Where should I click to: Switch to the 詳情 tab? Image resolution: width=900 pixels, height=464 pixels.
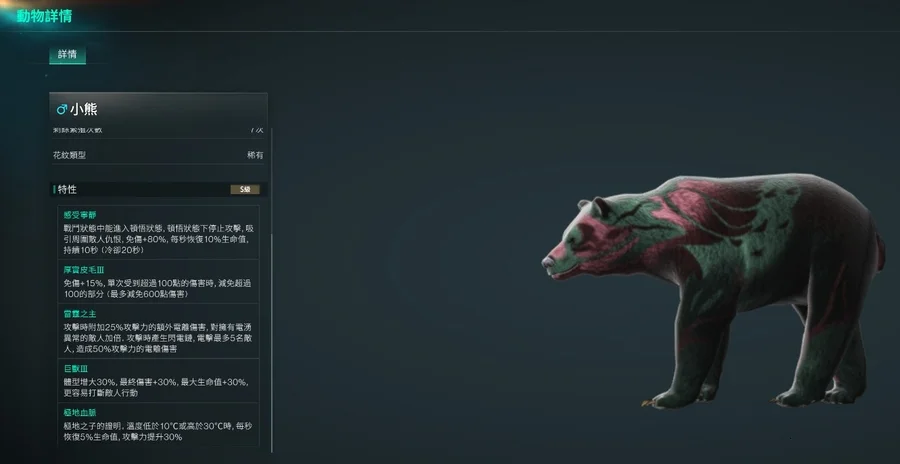click(67, 55)
